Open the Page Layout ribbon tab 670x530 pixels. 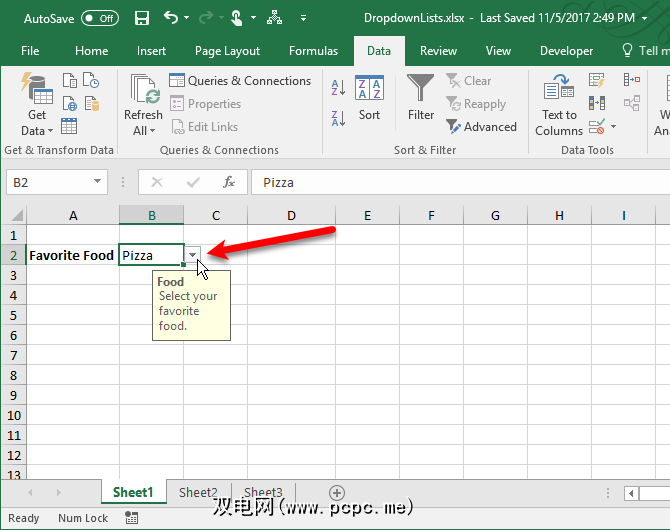coord(227,51)
